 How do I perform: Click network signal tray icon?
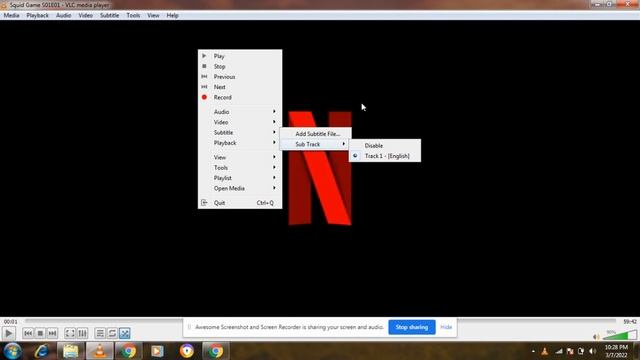(x=558, y=351)
